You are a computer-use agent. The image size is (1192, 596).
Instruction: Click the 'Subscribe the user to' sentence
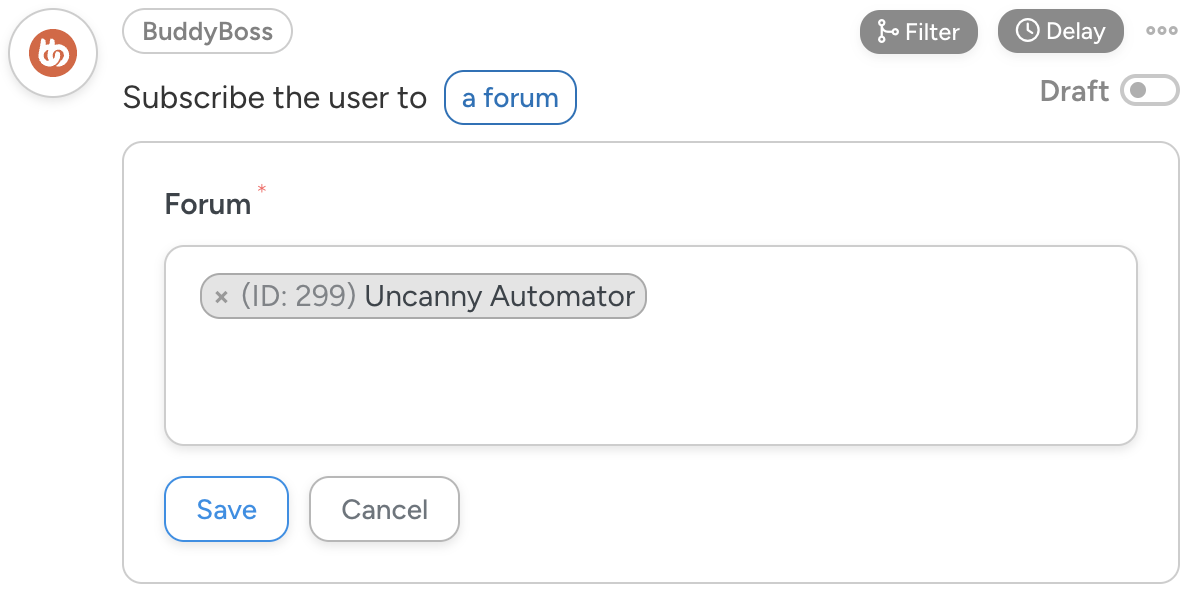[x=275, y=98]
